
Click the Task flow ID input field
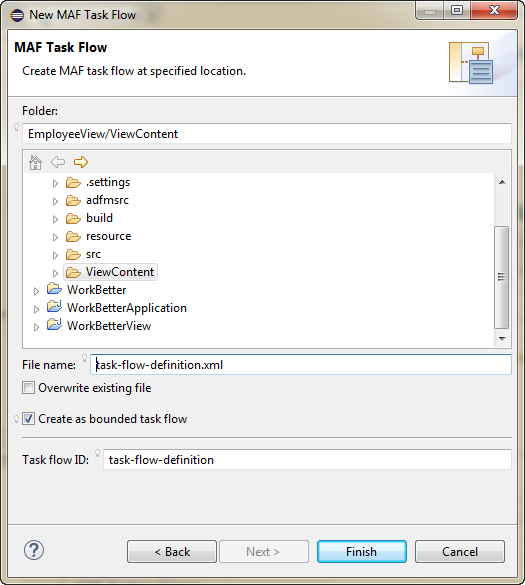(307, 459)
